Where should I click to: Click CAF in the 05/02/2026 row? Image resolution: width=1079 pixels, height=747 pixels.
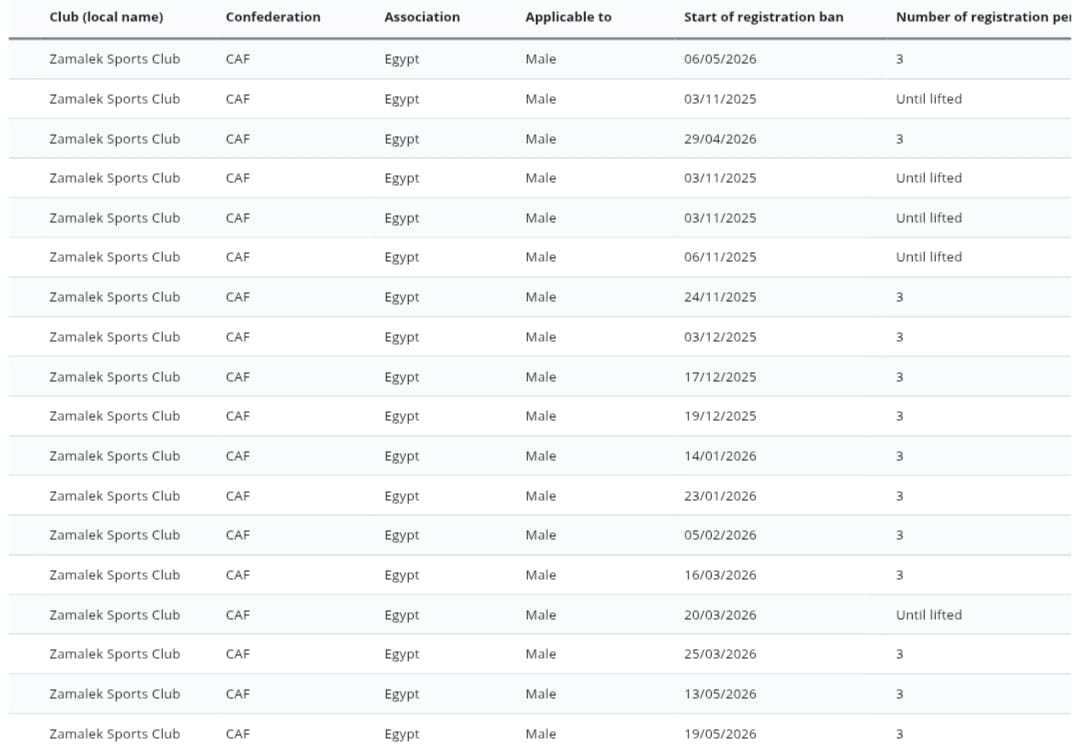coord(237,535)
